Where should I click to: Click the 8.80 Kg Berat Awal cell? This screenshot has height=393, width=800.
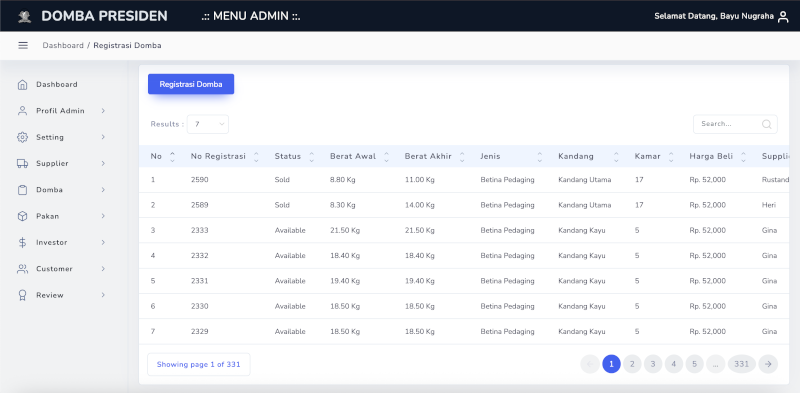click(343, 180)
